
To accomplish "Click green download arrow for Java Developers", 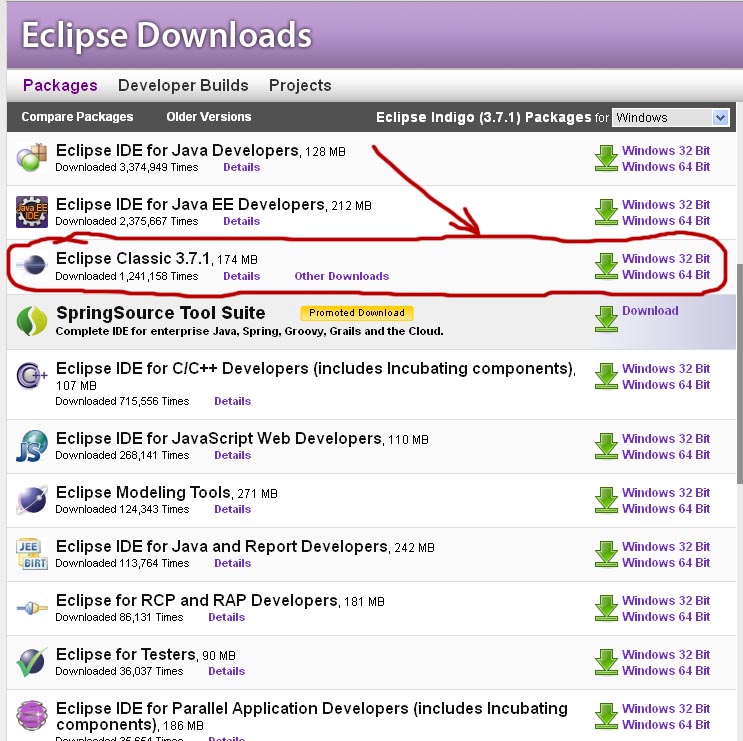I will pos(606,158).
